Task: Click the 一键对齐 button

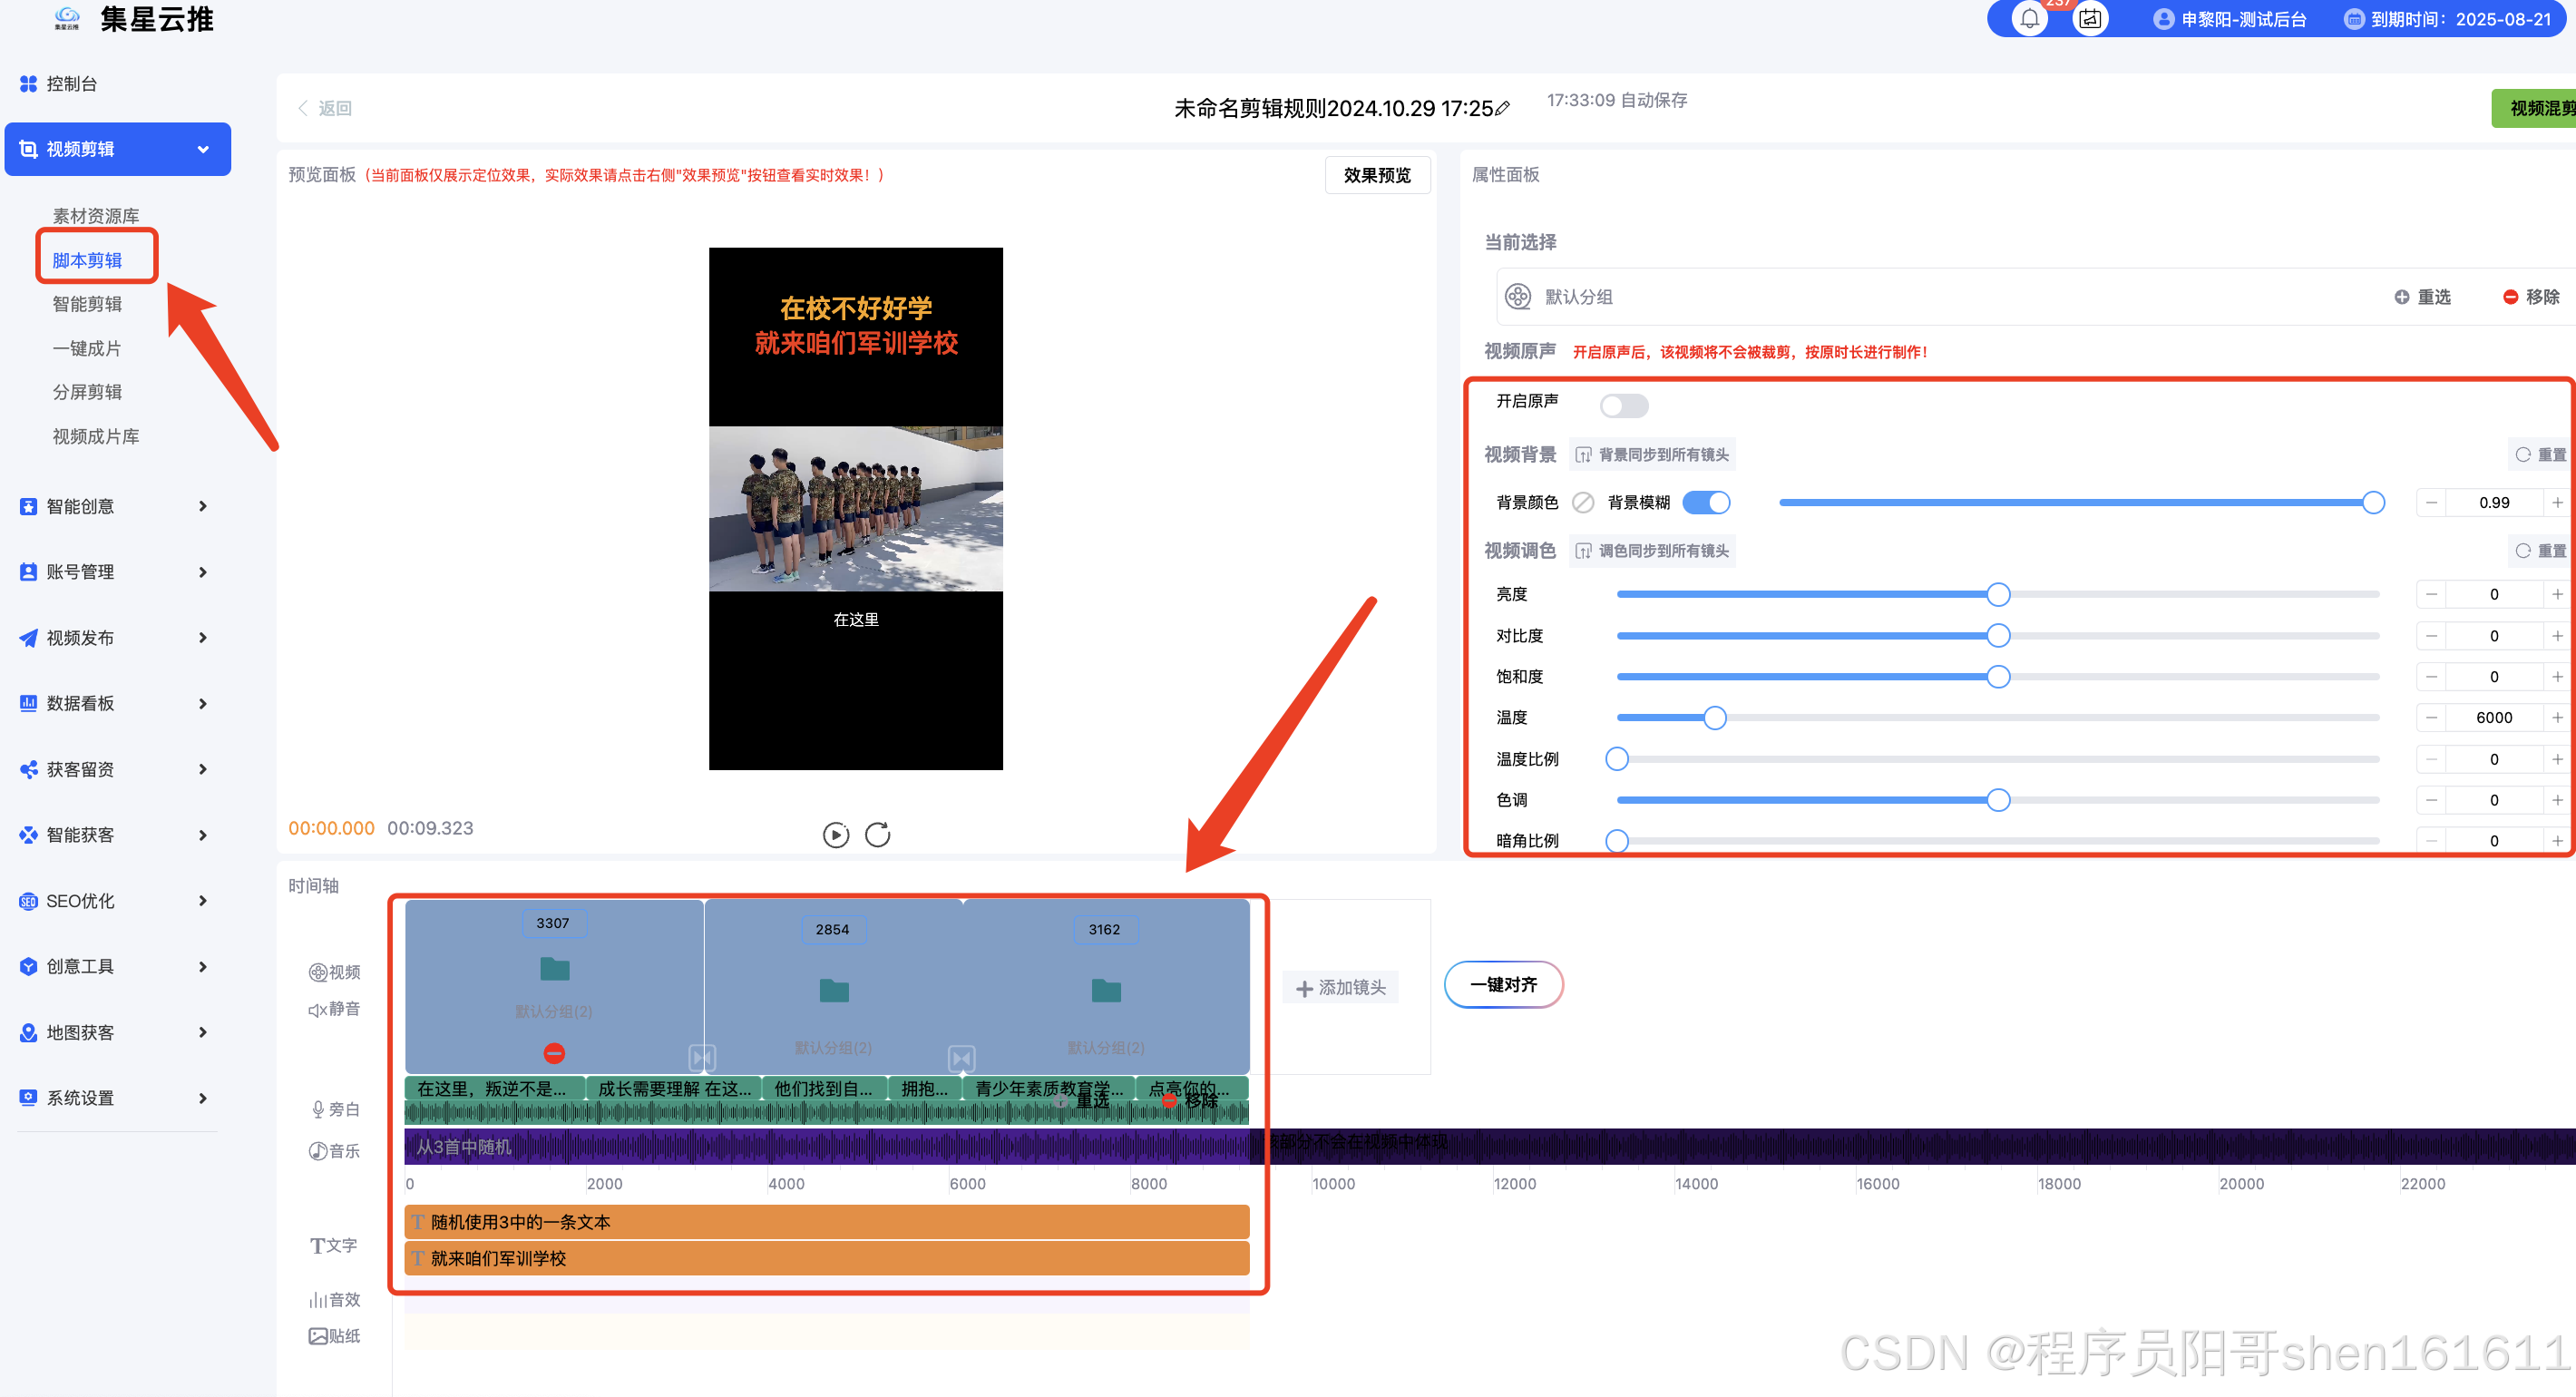Action: (x=1503, y=985)
